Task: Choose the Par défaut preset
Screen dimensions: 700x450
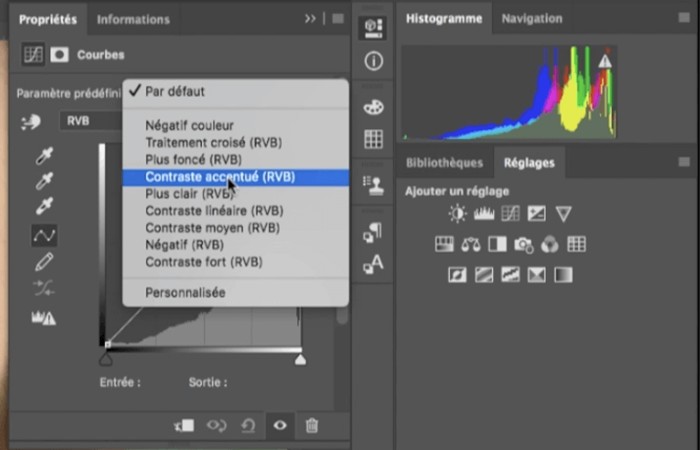Action: [x=236, y=92]
